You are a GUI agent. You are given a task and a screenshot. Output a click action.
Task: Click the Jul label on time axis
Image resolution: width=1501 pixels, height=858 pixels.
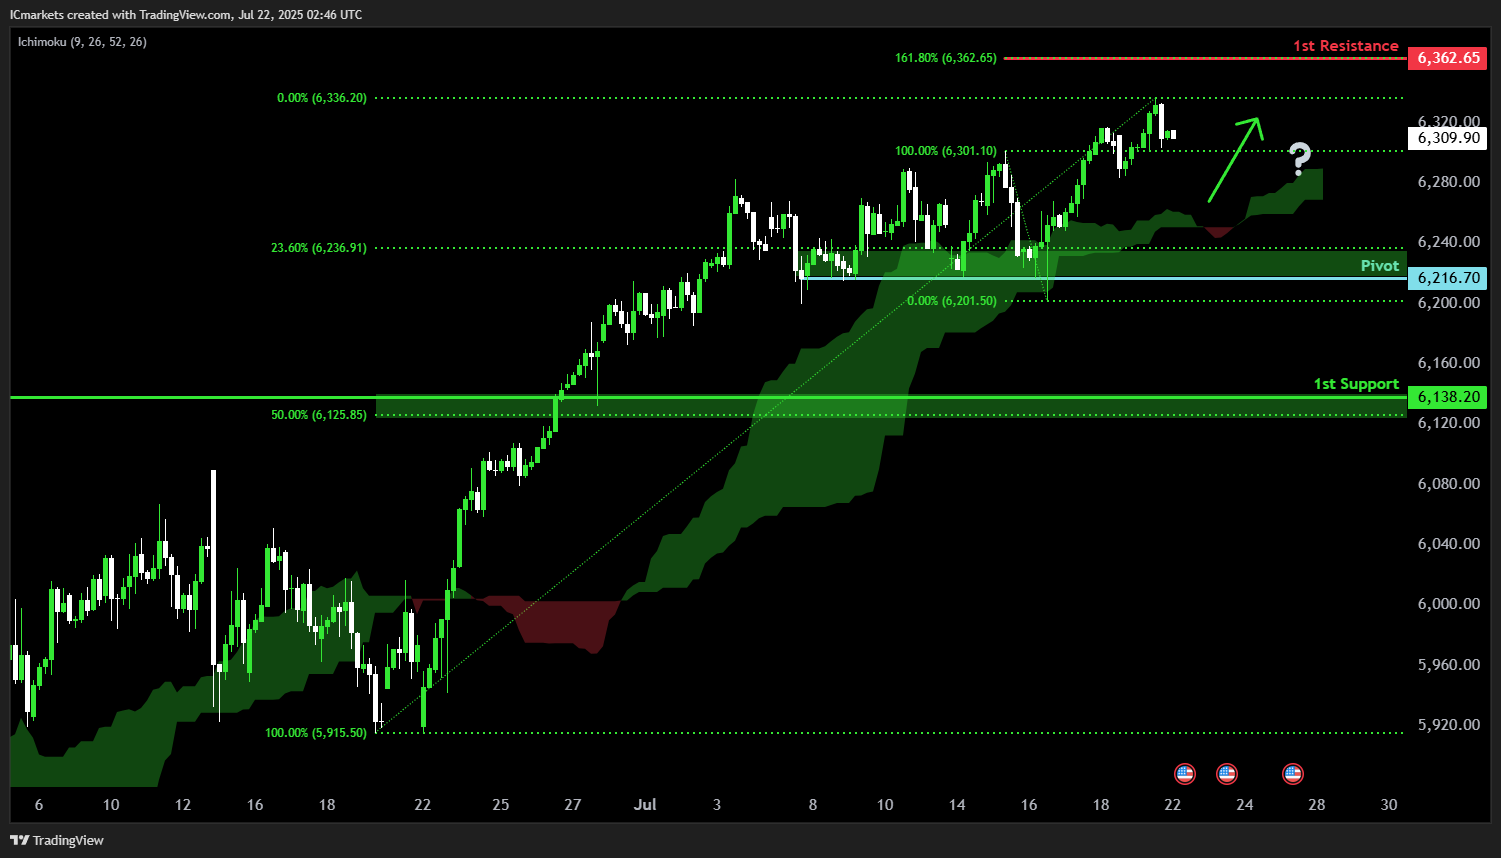click(x=645, y=805)
